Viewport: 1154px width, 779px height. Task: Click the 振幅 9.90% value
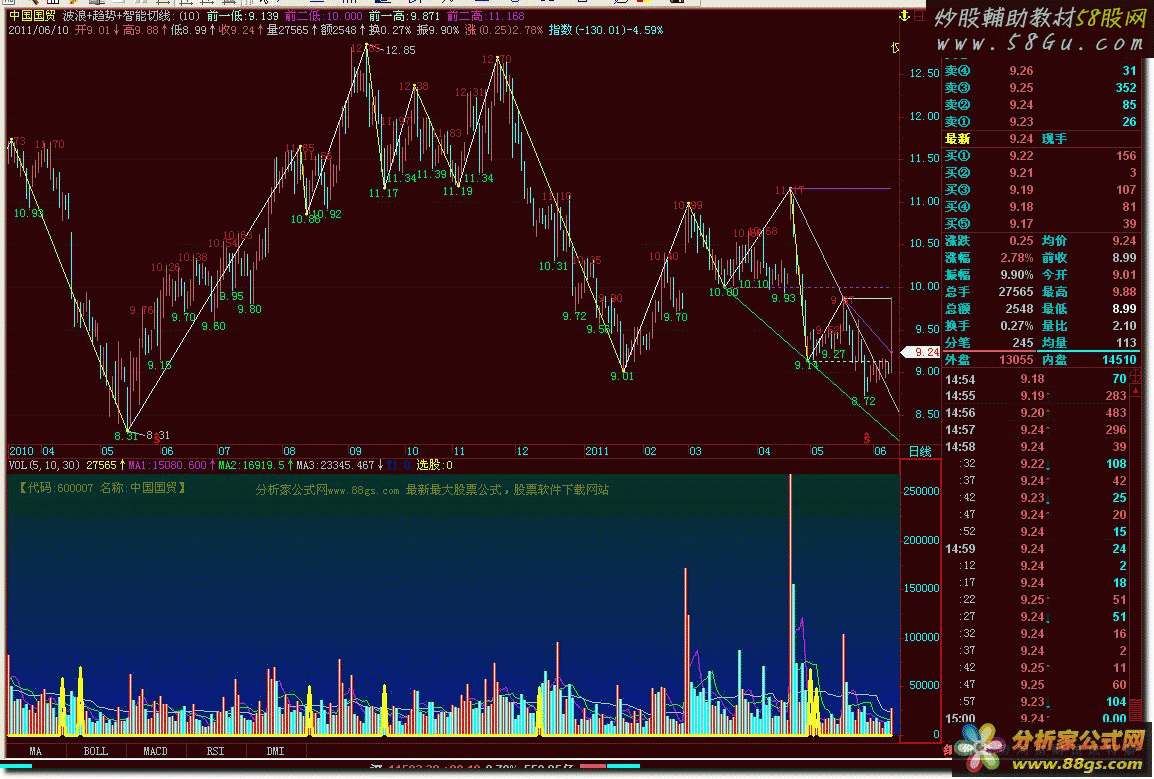coord(1017,275)
